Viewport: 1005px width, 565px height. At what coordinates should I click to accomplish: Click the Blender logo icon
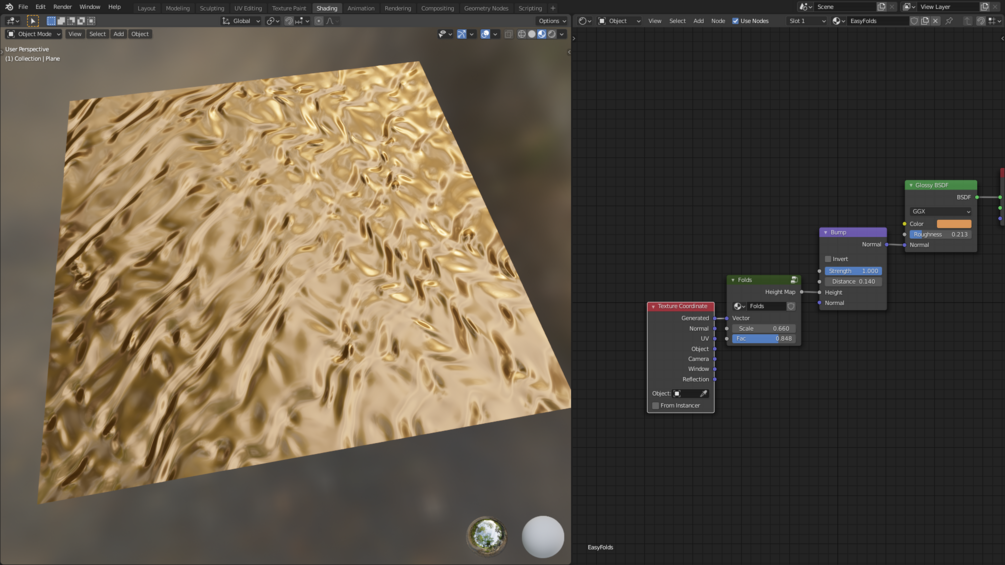click(9, 7)
